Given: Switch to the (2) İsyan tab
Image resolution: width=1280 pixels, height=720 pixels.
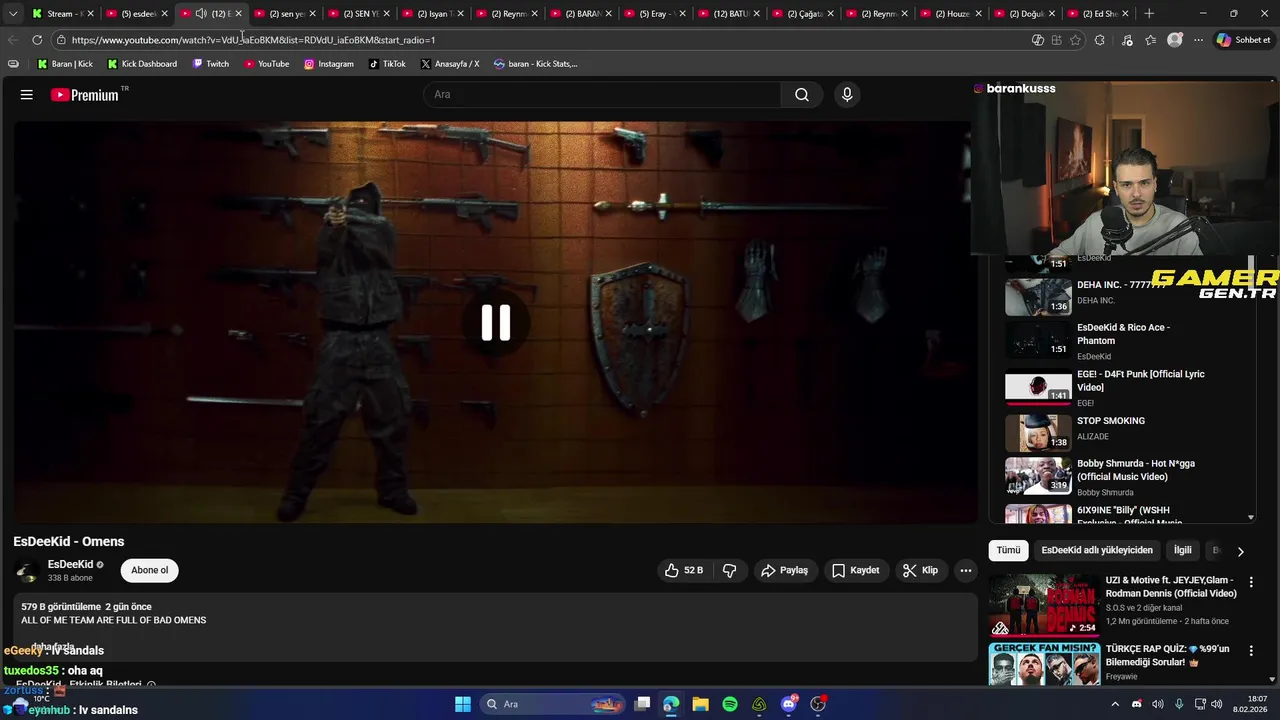Looking at the screenshot, I should click(432, 14).
